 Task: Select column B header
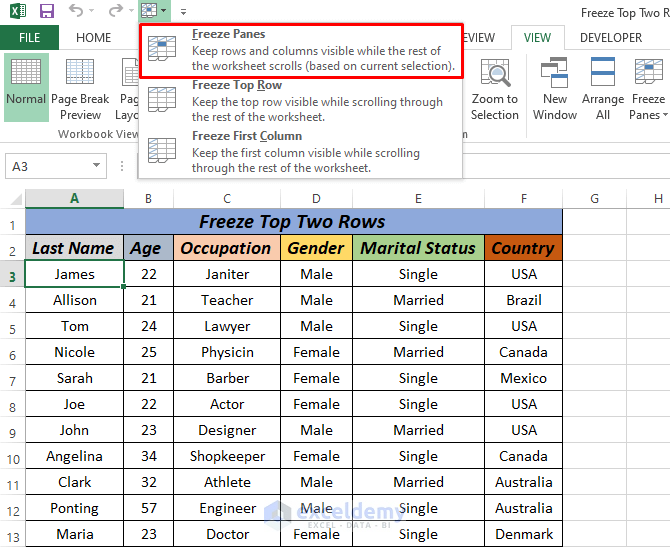point(148,199)
